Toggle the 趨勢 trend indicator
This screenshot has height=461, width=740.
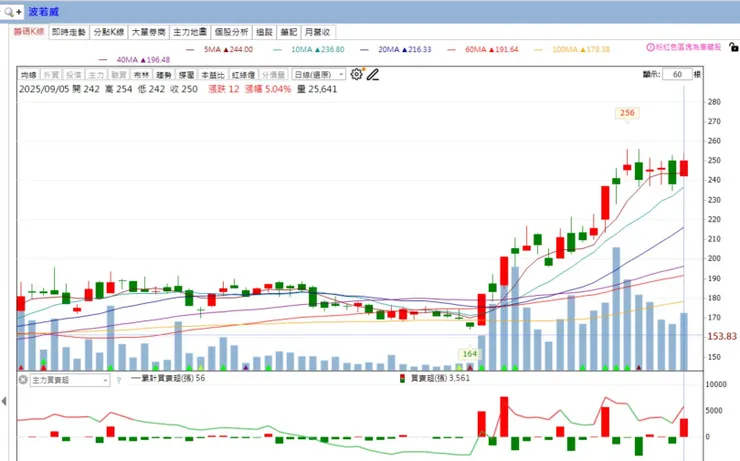[164, 75]
